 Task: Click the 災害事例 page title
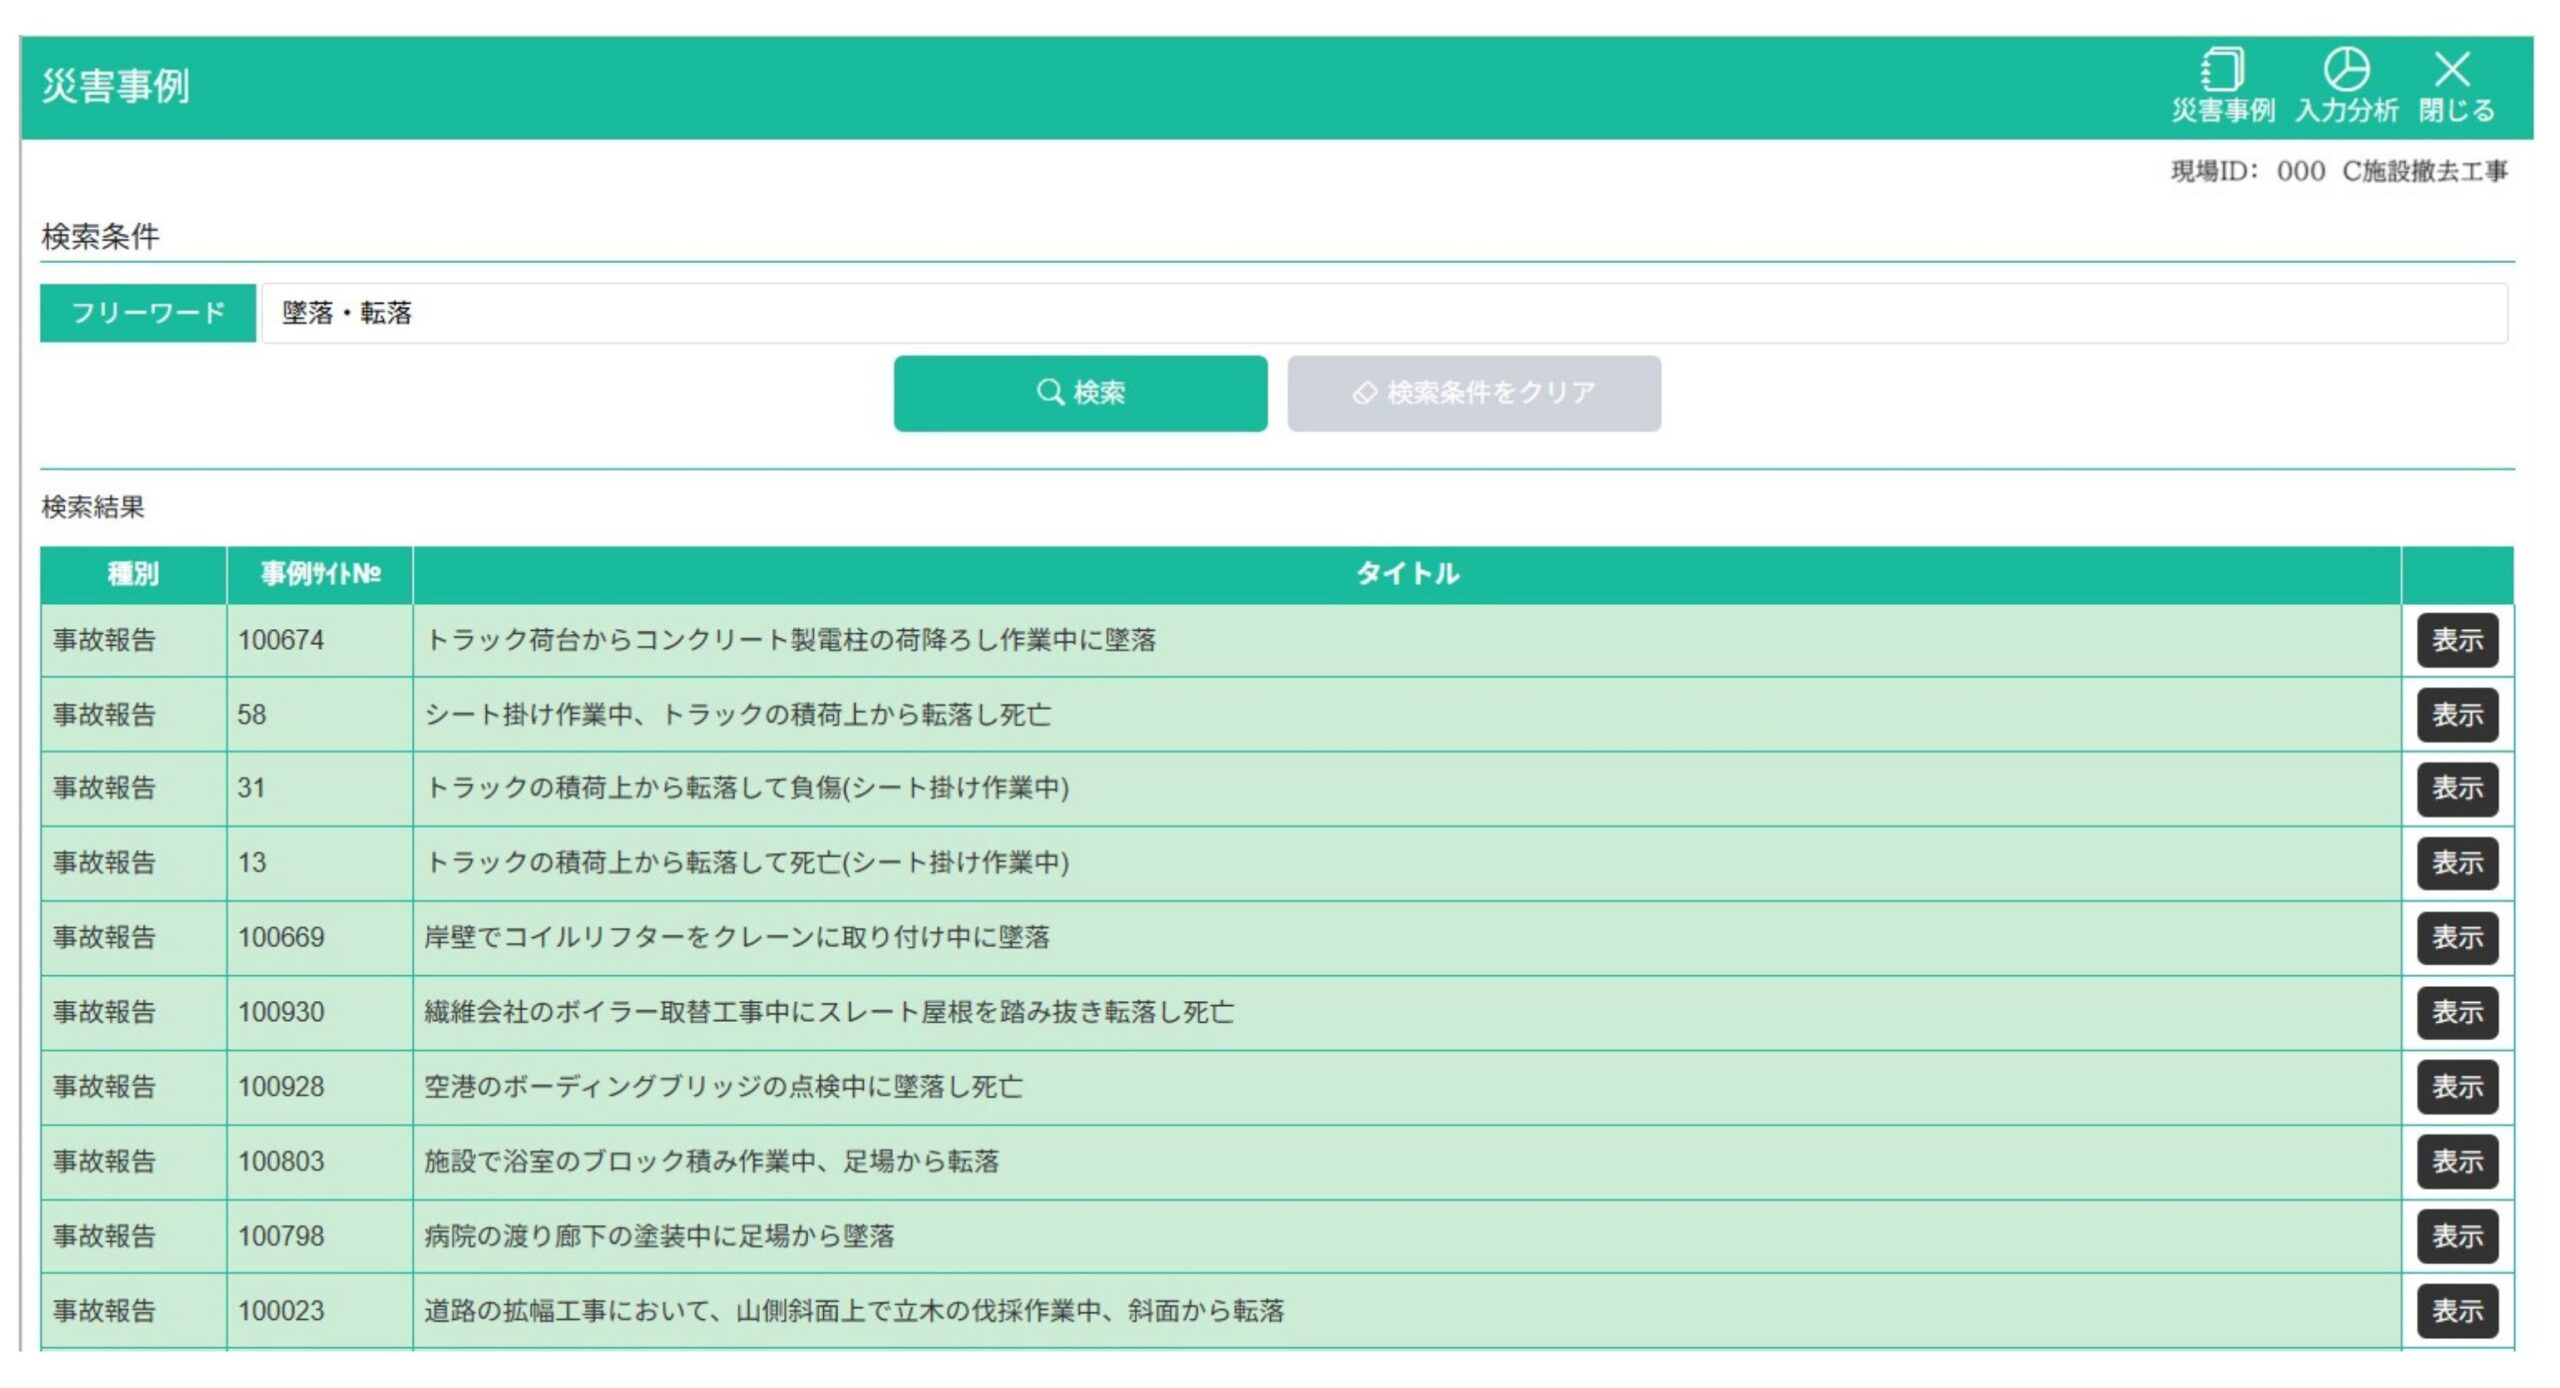coord(116,86)
